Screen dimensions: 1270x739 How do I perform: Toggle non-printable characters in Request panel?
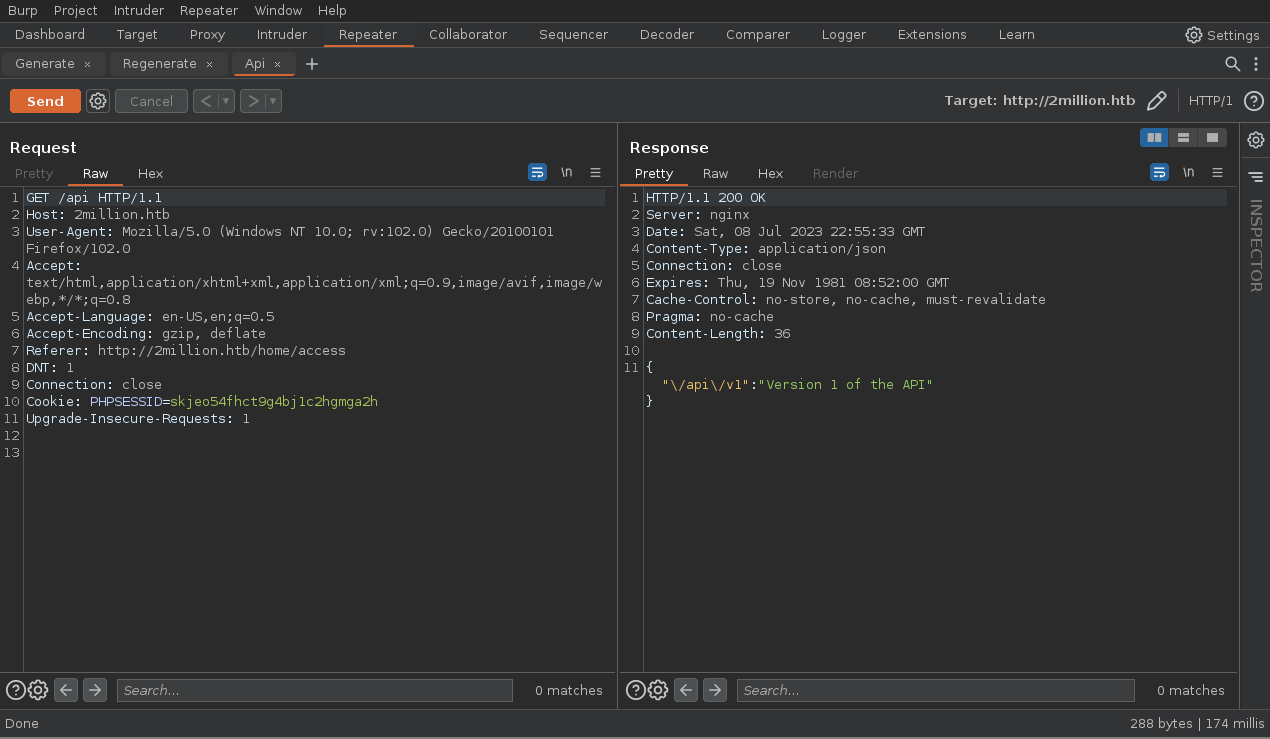point(567,173)
